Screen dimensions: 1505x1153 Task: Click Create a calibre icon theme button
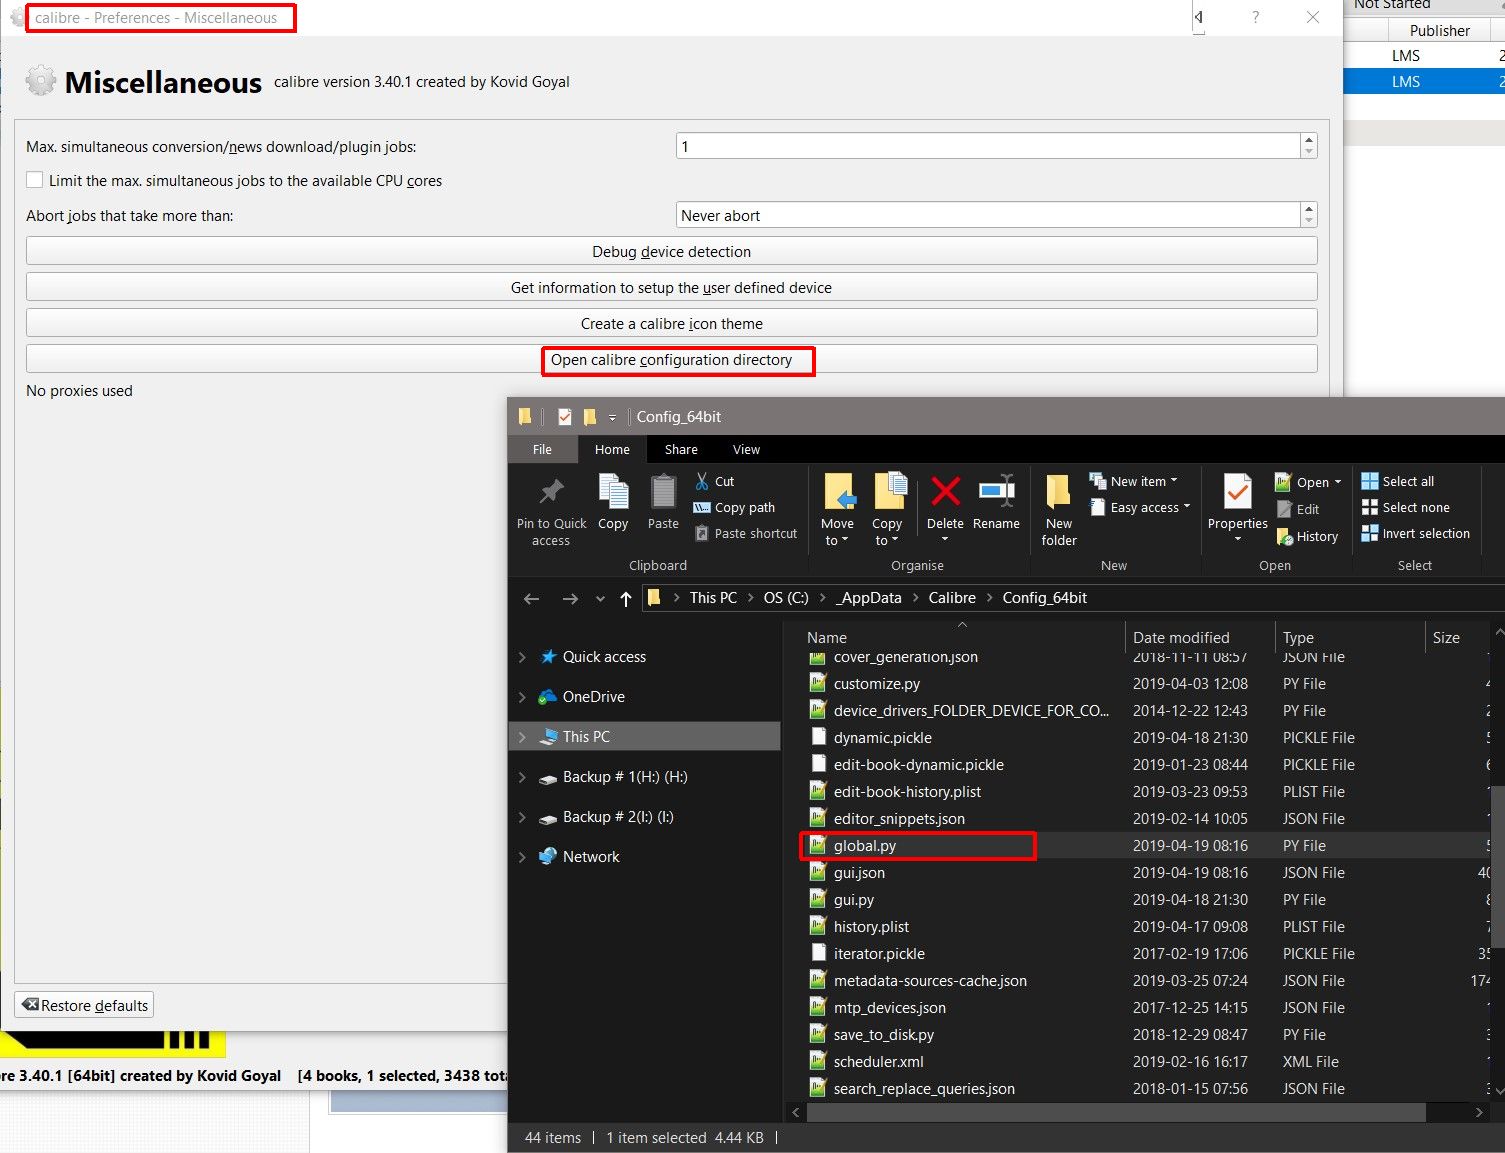pos(671,323)
